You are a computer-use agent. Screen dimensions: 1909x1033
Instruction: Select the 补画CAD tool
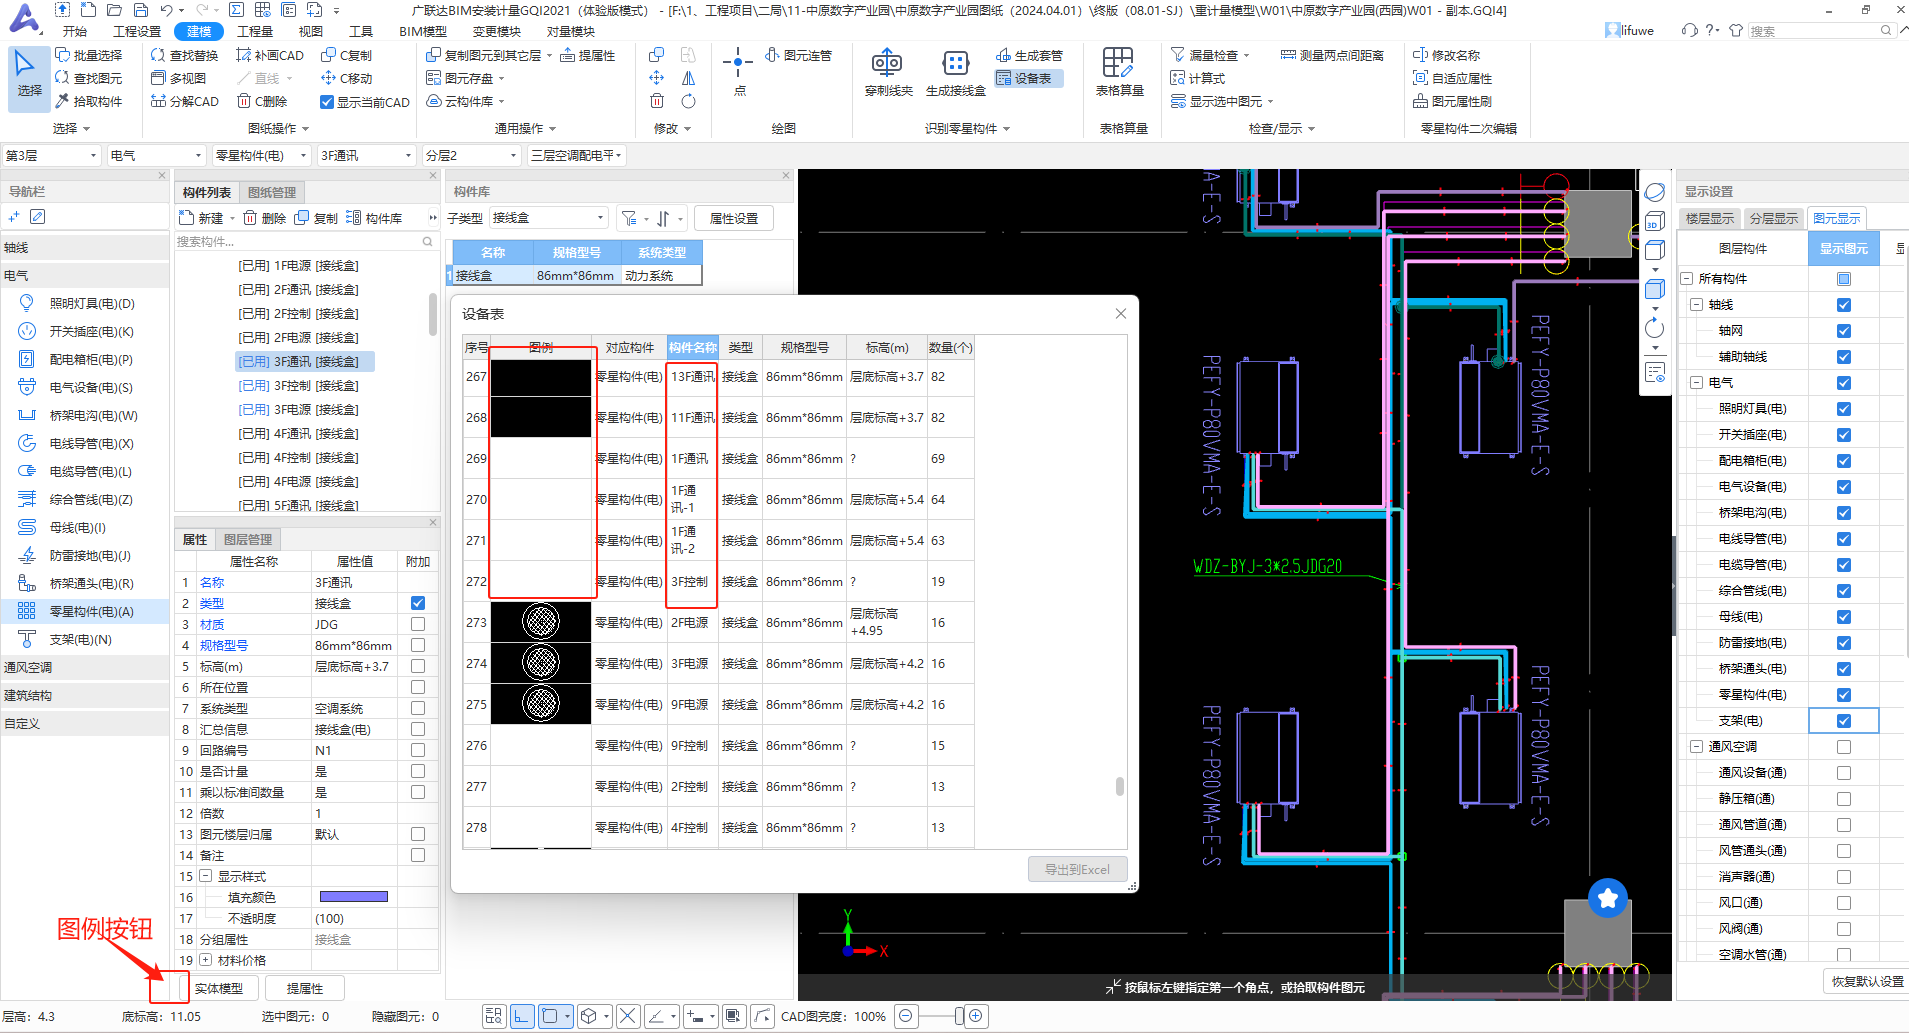(x=270, y=55)
